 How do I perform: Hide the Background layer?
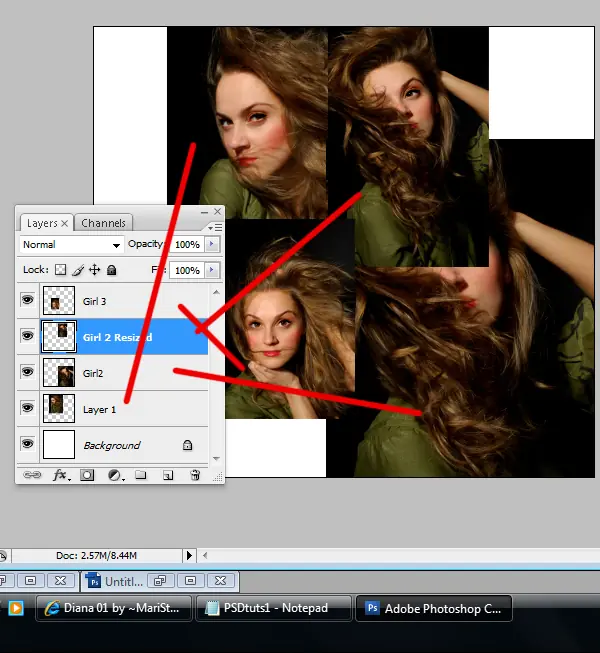[x=27, y=445]
